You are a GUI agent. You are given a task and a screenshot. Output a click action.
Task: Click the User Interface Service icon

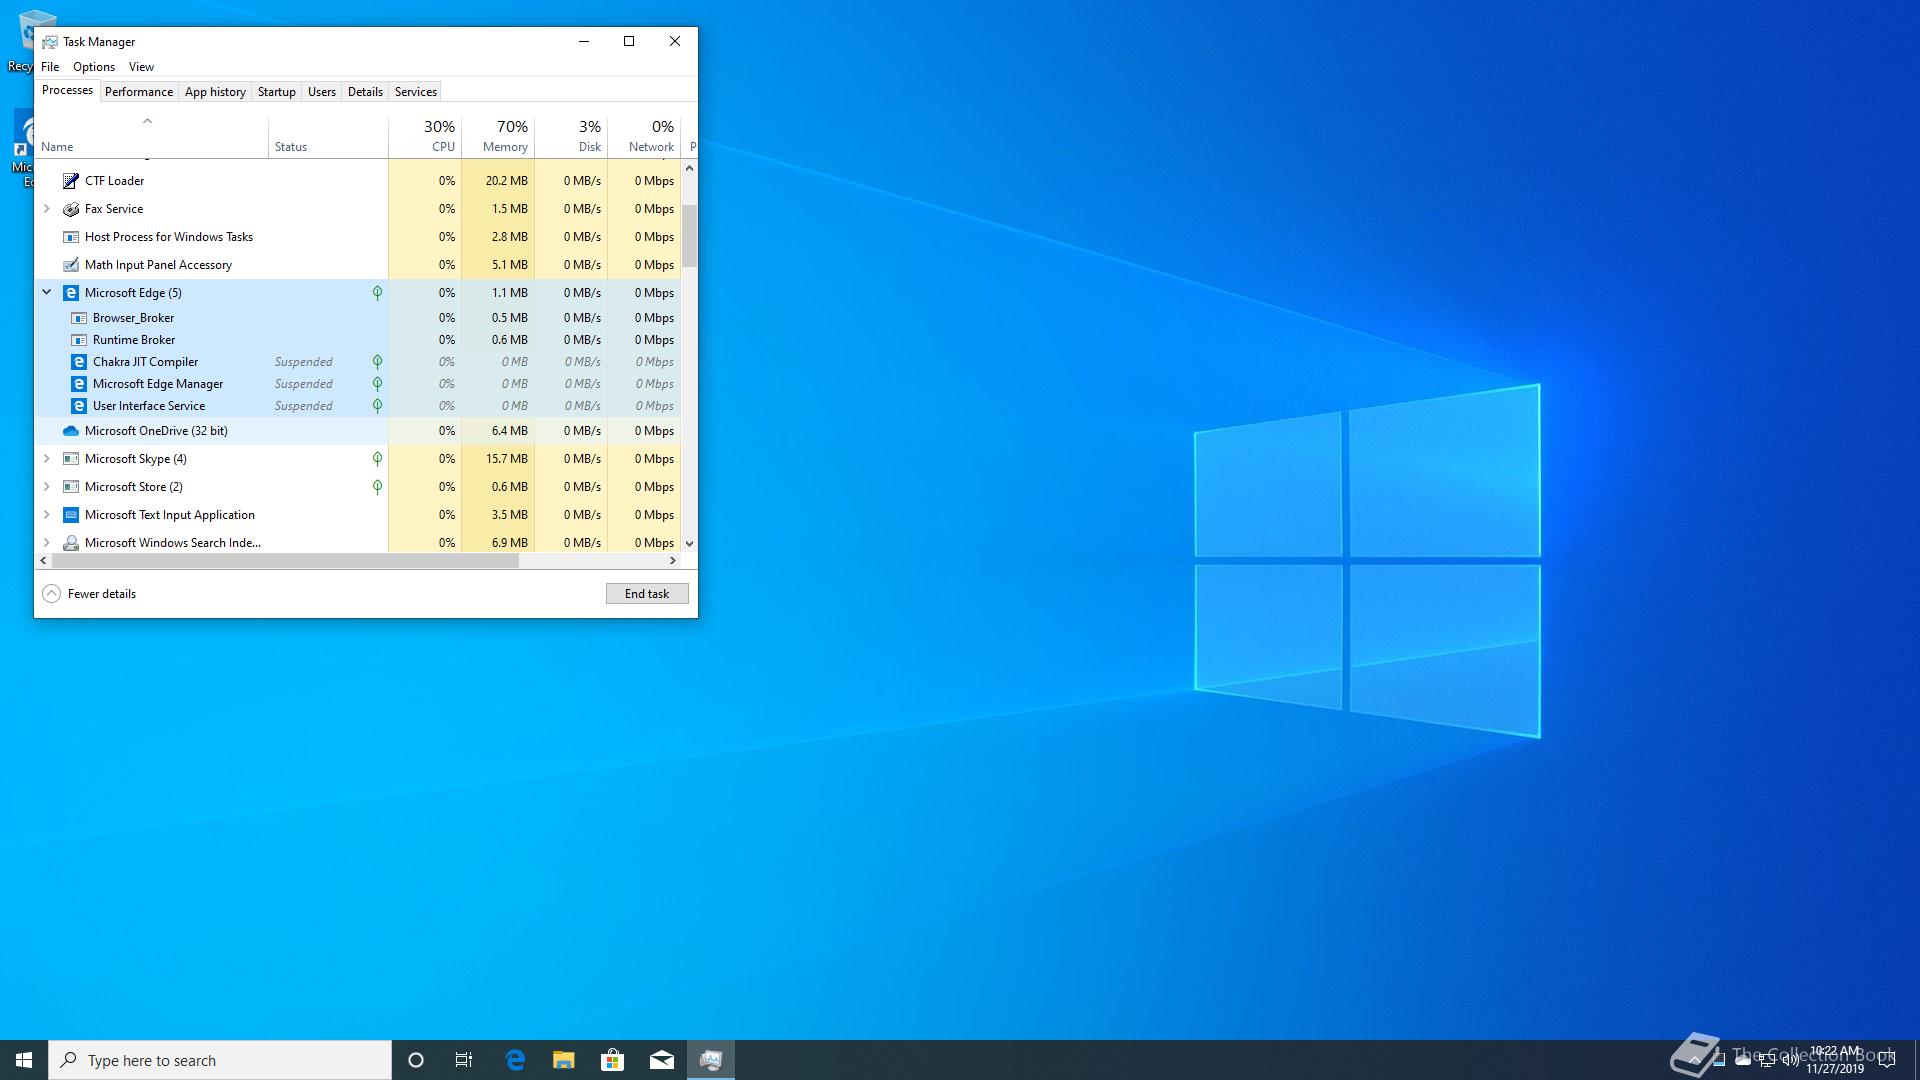coord(79,406)
